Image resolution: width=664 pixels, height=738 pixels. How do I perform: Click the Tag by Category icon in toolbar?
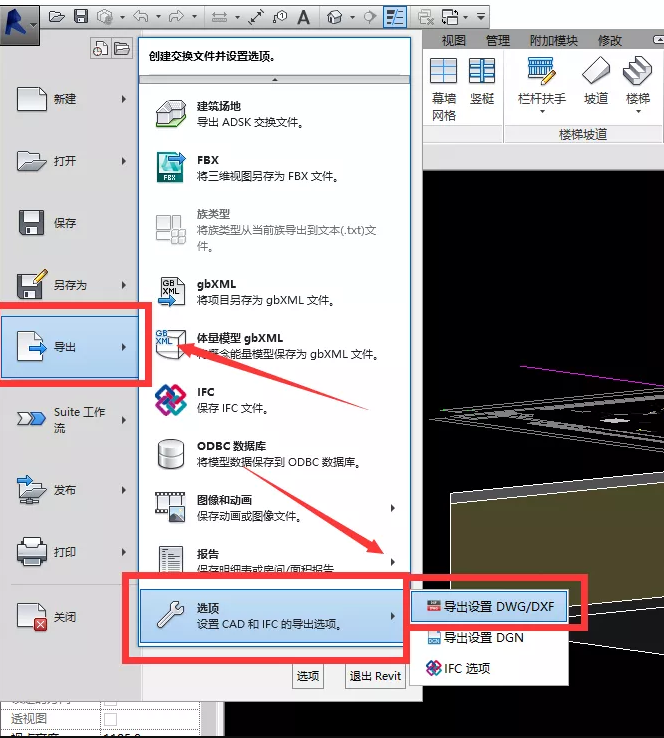(x=280, y=17)
